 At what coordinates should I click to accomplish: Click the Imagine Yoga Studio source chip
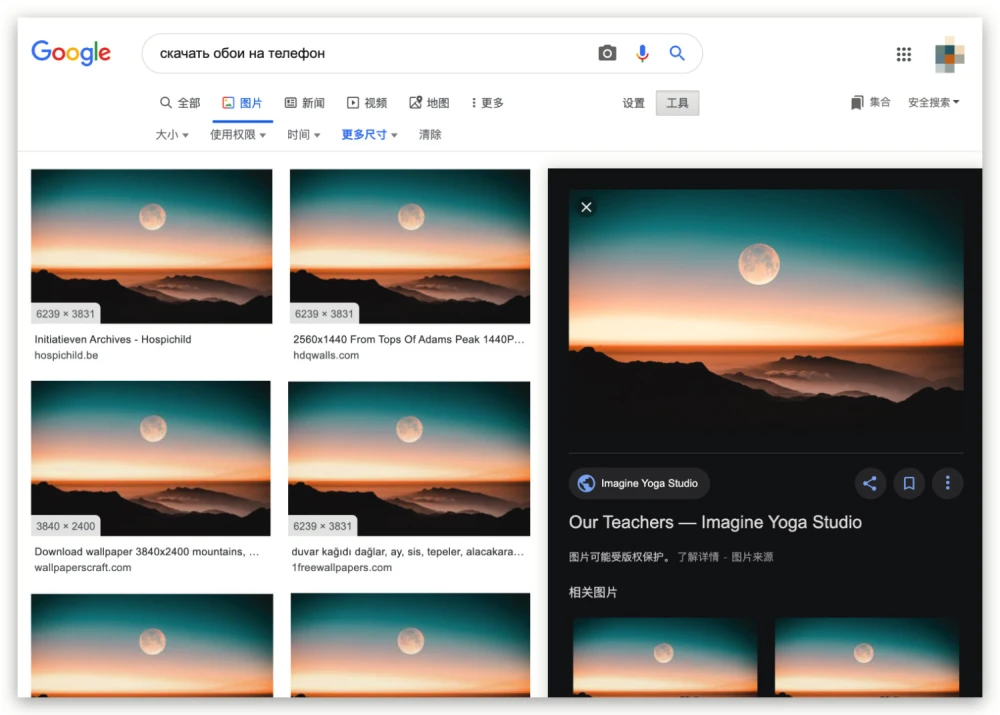tap(638, 483)
